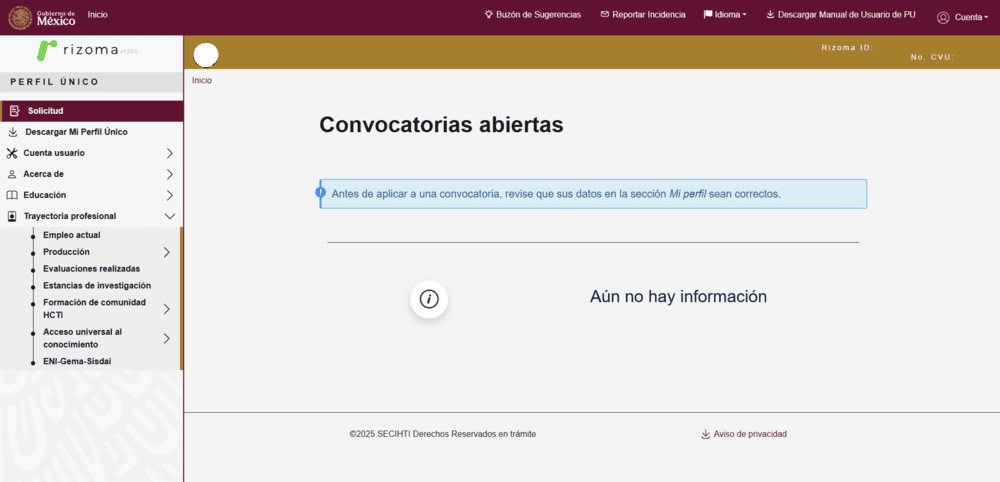Click the SECIHTI Derechos Reservados footer text
The image size is (1000, 482).
click(x=443, y=434)
